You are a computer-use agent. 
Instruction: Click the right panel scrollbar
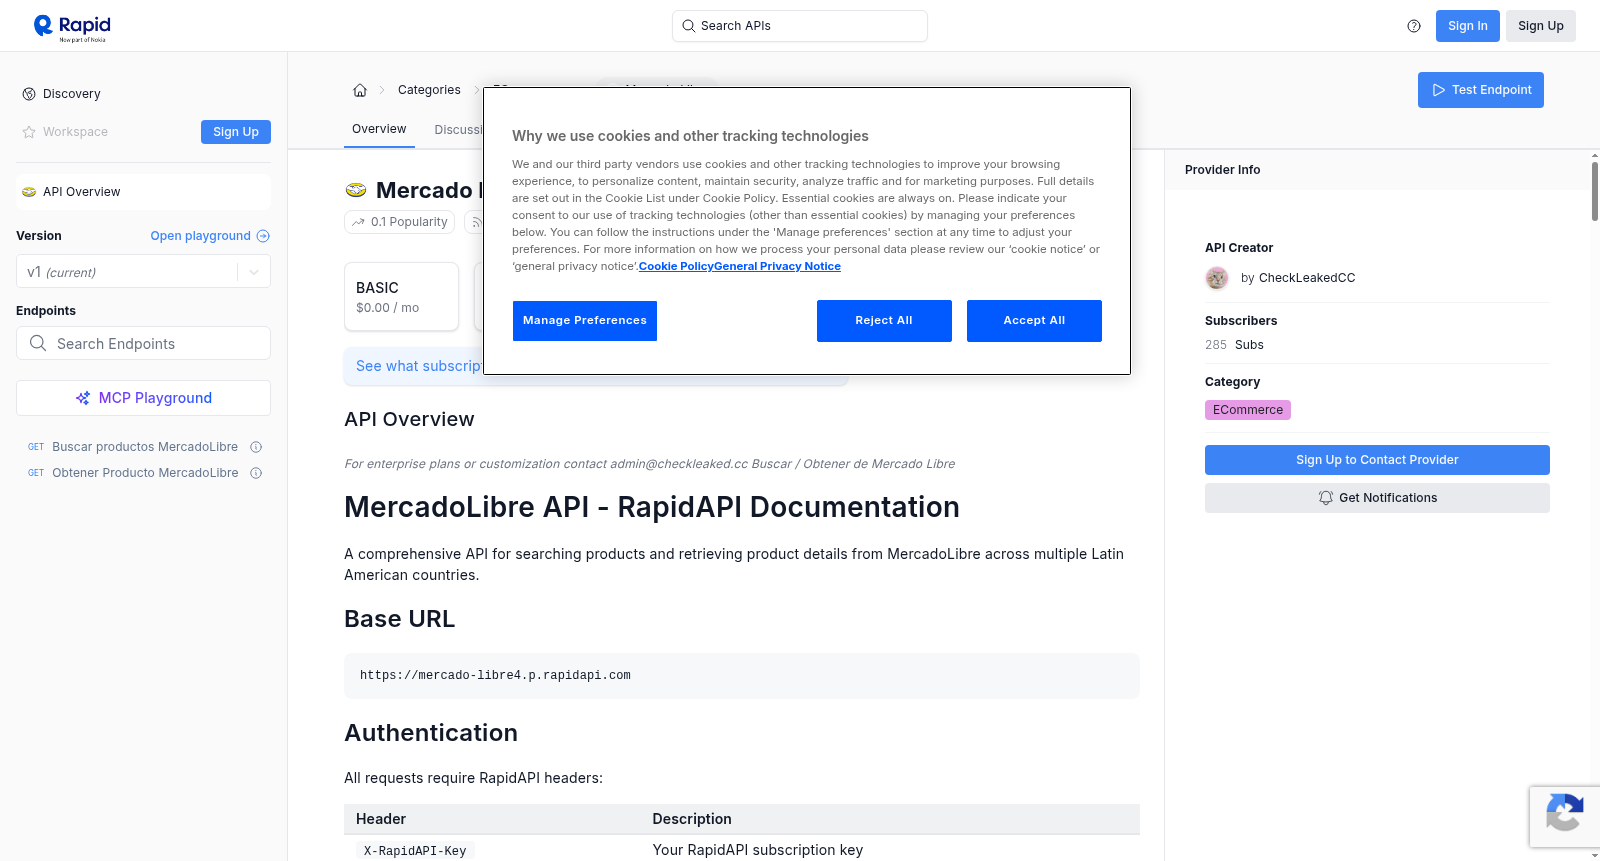tap(1594, 190)
